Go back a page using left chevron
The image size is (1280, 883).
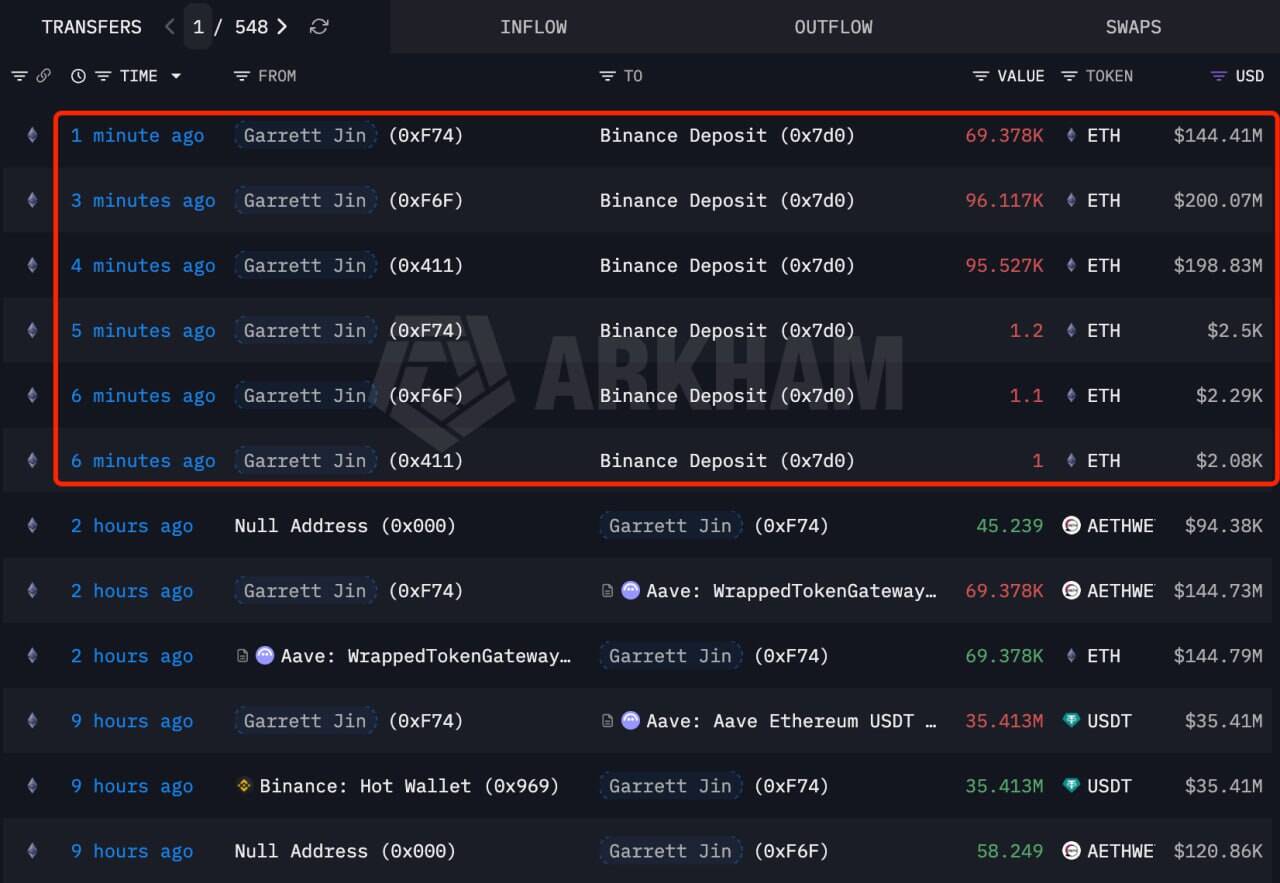click(x=169, y=27)
